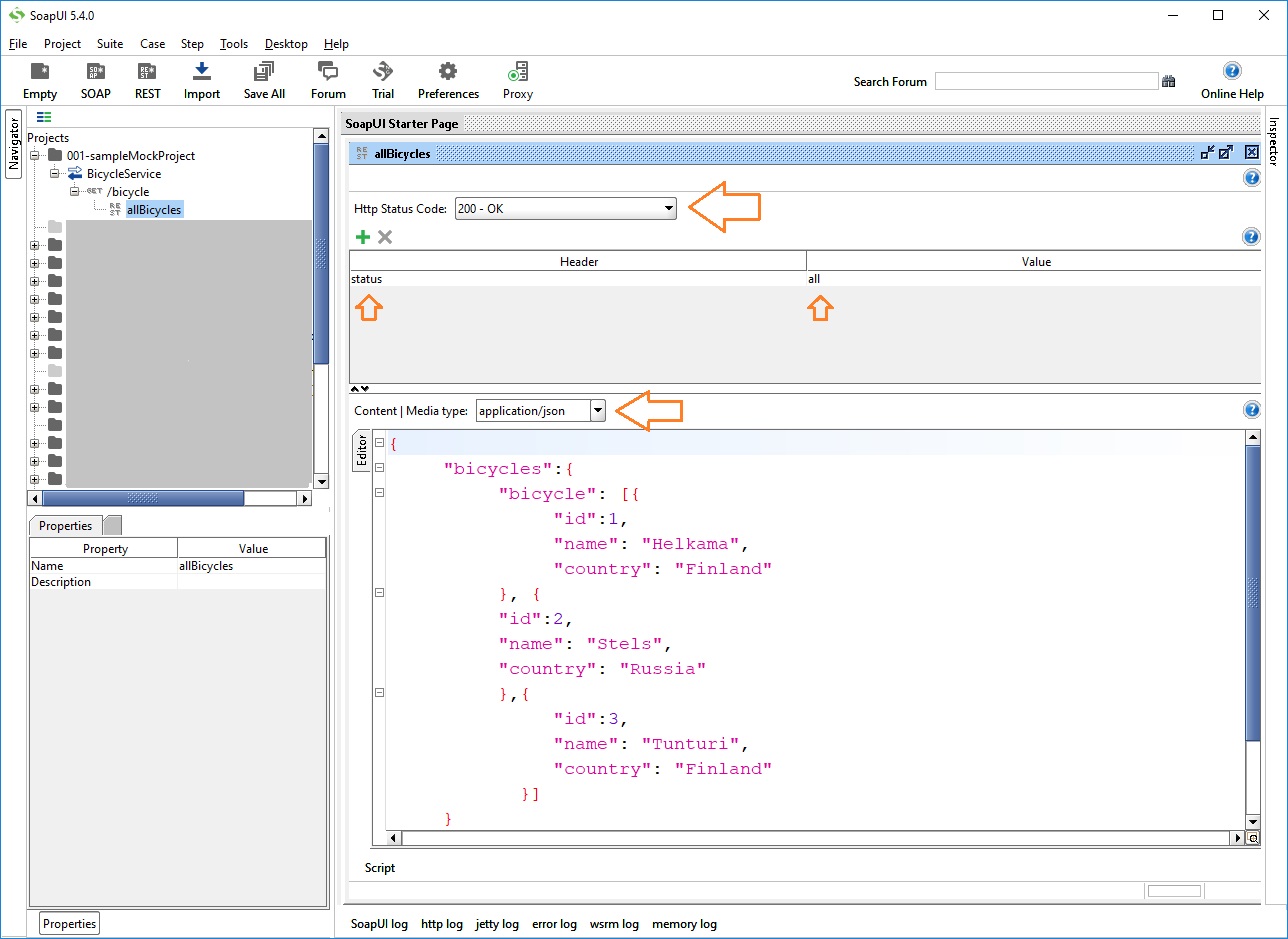Open the memory log
This screenshot has width=1288, height=939.
pyautogui.click(x=684, y=924)
